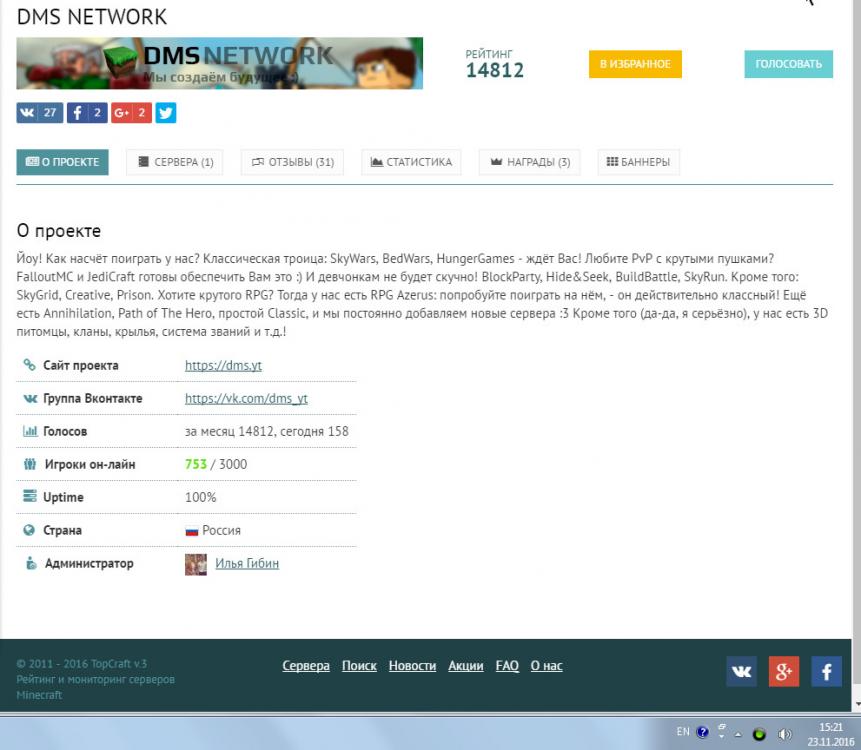Open the vk.com/dms_yt group link
The image size is (861, 750).
(246, 398)
